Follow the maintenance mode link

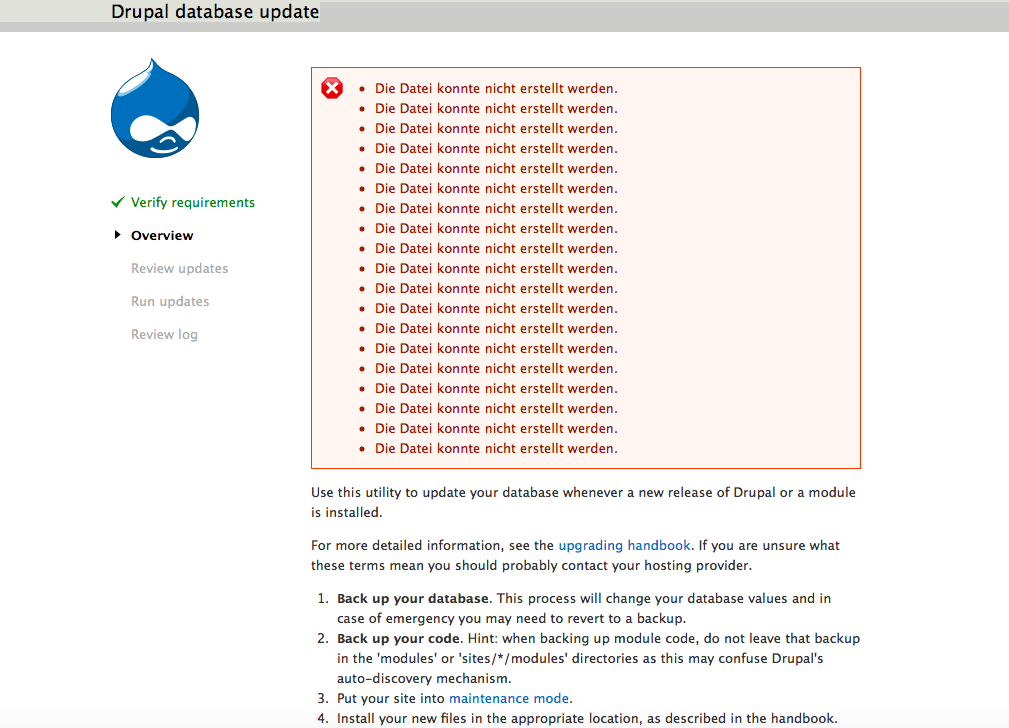tap(508, 698)
